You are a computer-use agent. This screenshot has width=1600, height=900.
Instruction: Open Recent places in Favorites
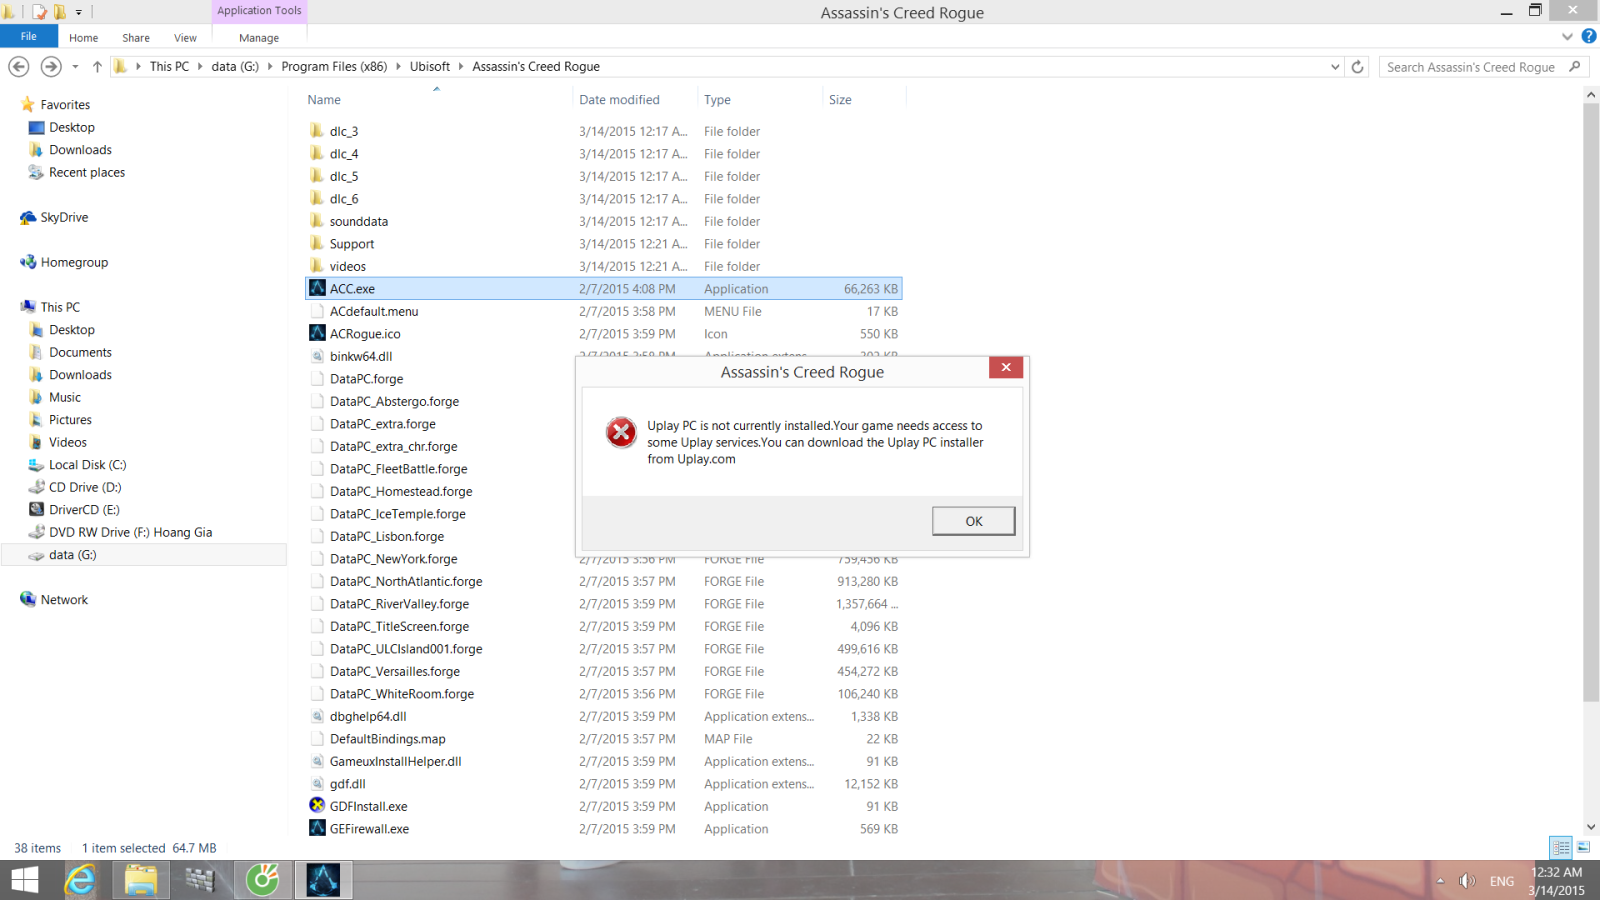[87, 172]
